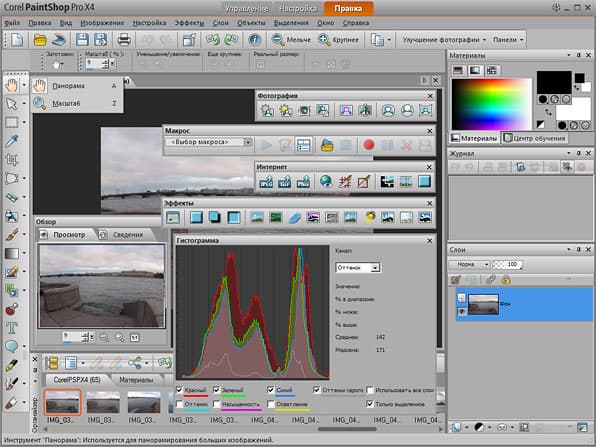Select the Pan hand tool
Image resolution: width=596 pixels, height=447 pixels.
(x=11, y=85)
